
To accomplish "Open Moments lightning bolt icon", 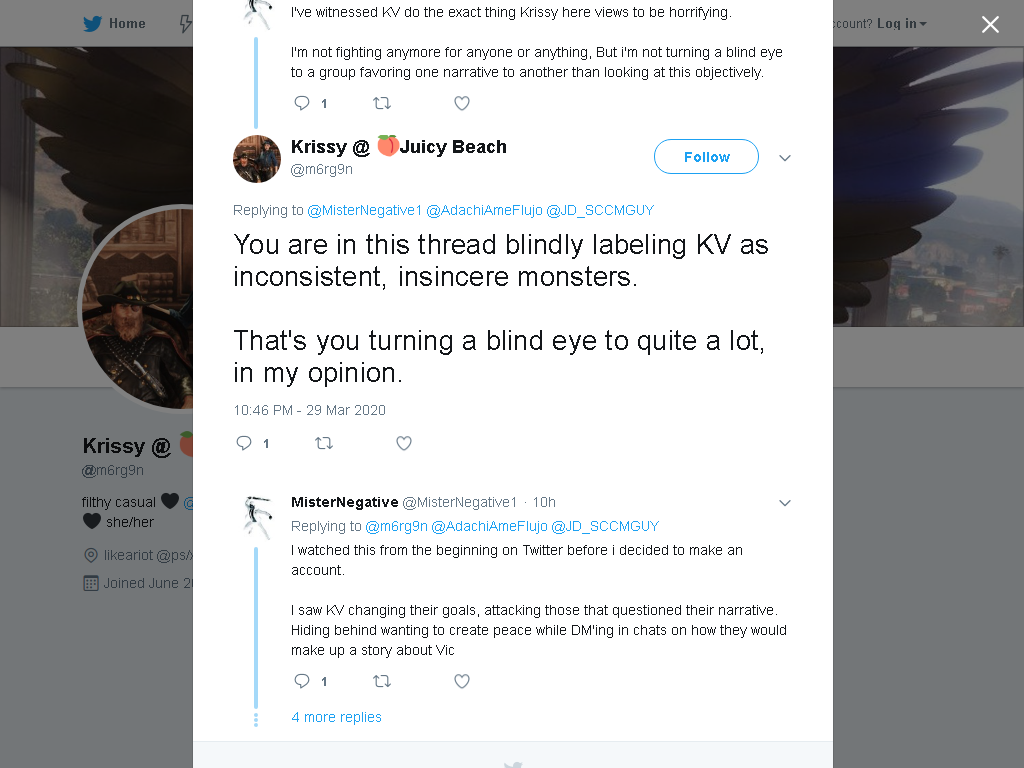I will [185, 24].
